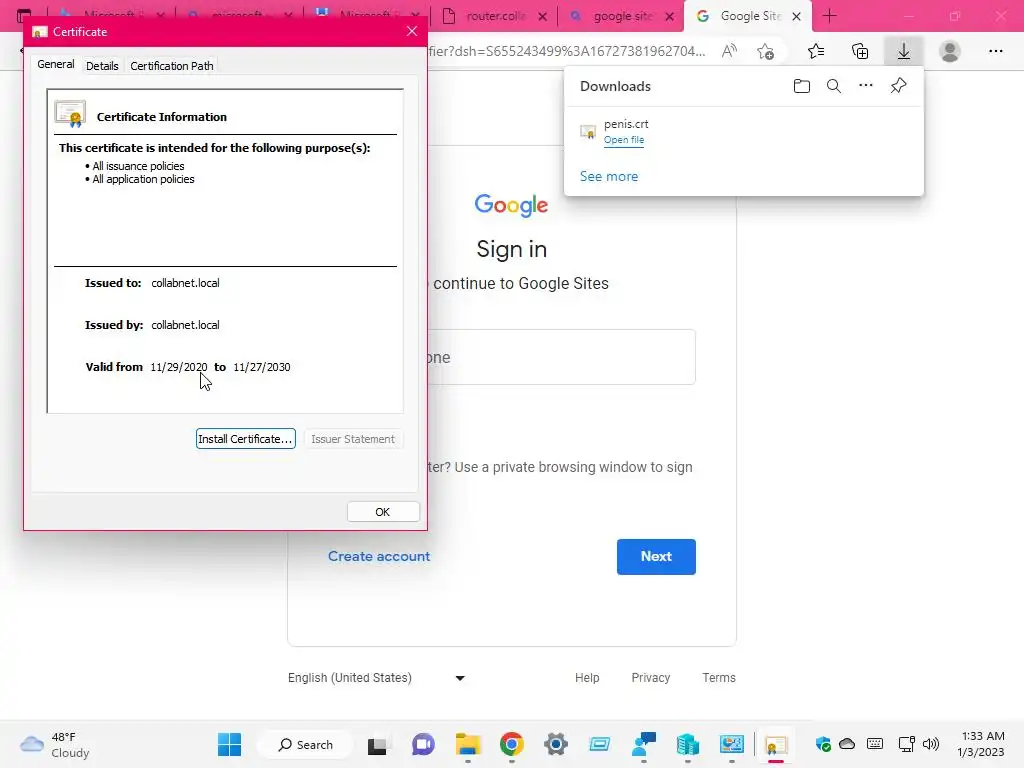Close the router.colla tab
The image size is (1024, 768).
point(542,16)
